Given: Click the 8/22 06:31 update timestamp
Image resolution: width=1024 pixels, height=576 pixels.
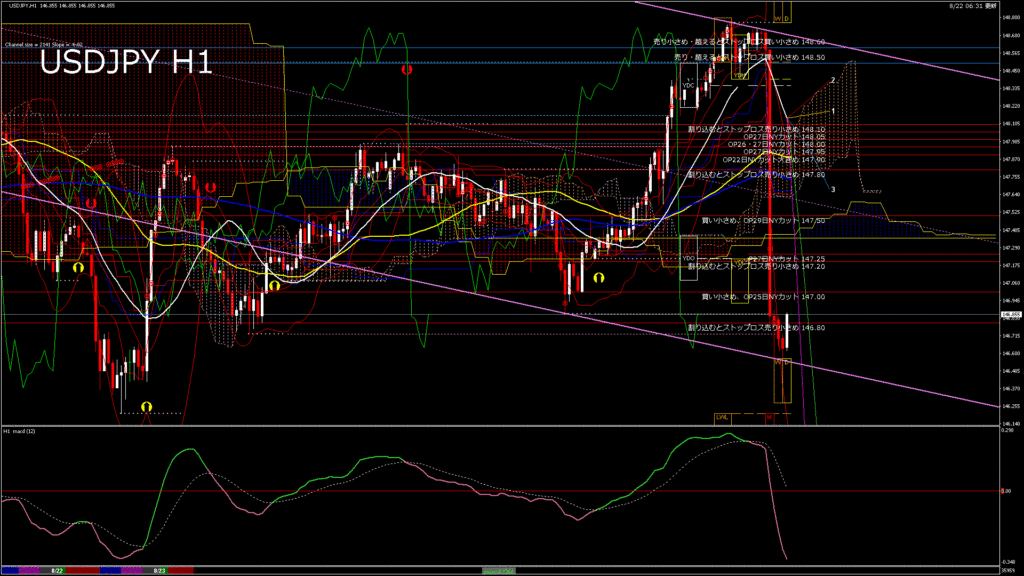Looking at the screenshot, I should [974, 6].
